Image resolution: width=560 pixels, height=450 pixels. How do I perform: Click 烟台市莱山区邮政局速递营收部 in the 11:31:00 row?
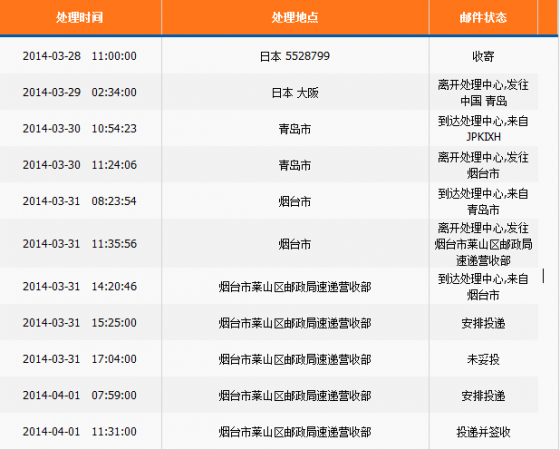click(x=295, y=432)
